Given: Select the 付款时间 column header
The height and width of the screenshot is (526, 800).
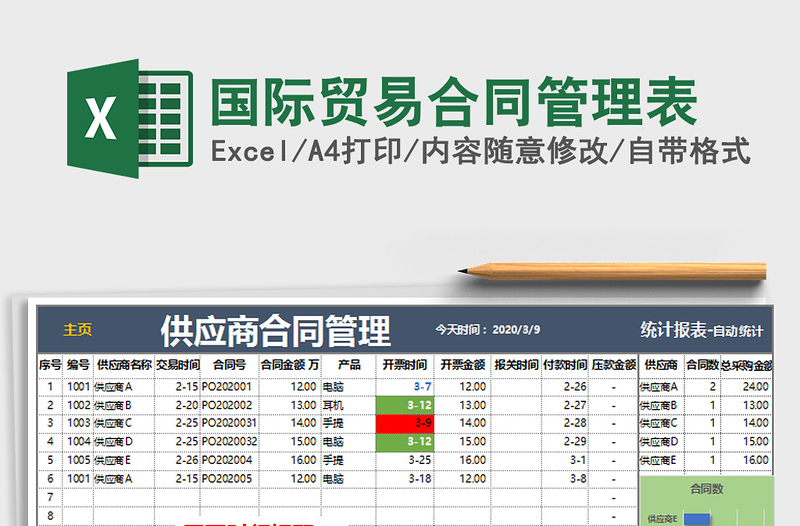Looking at the screenshot, I should point(565,365).
